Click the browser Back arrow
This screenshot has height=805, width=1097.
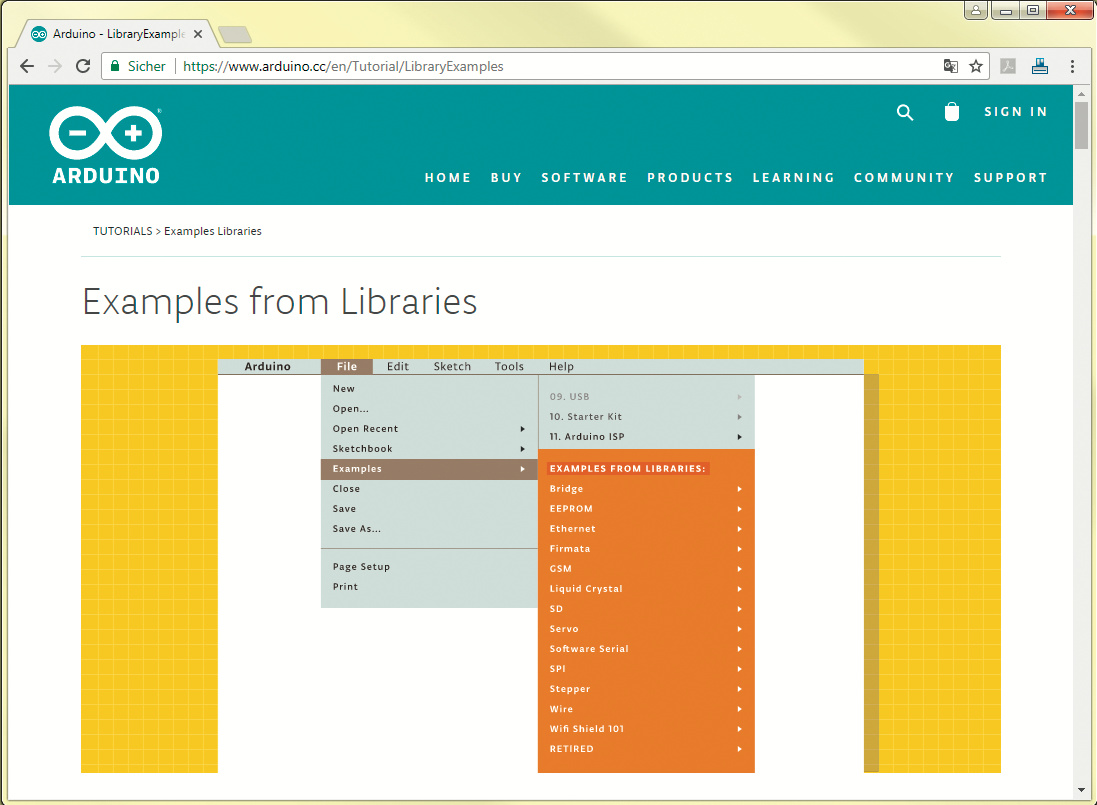(x=27, y=66)
